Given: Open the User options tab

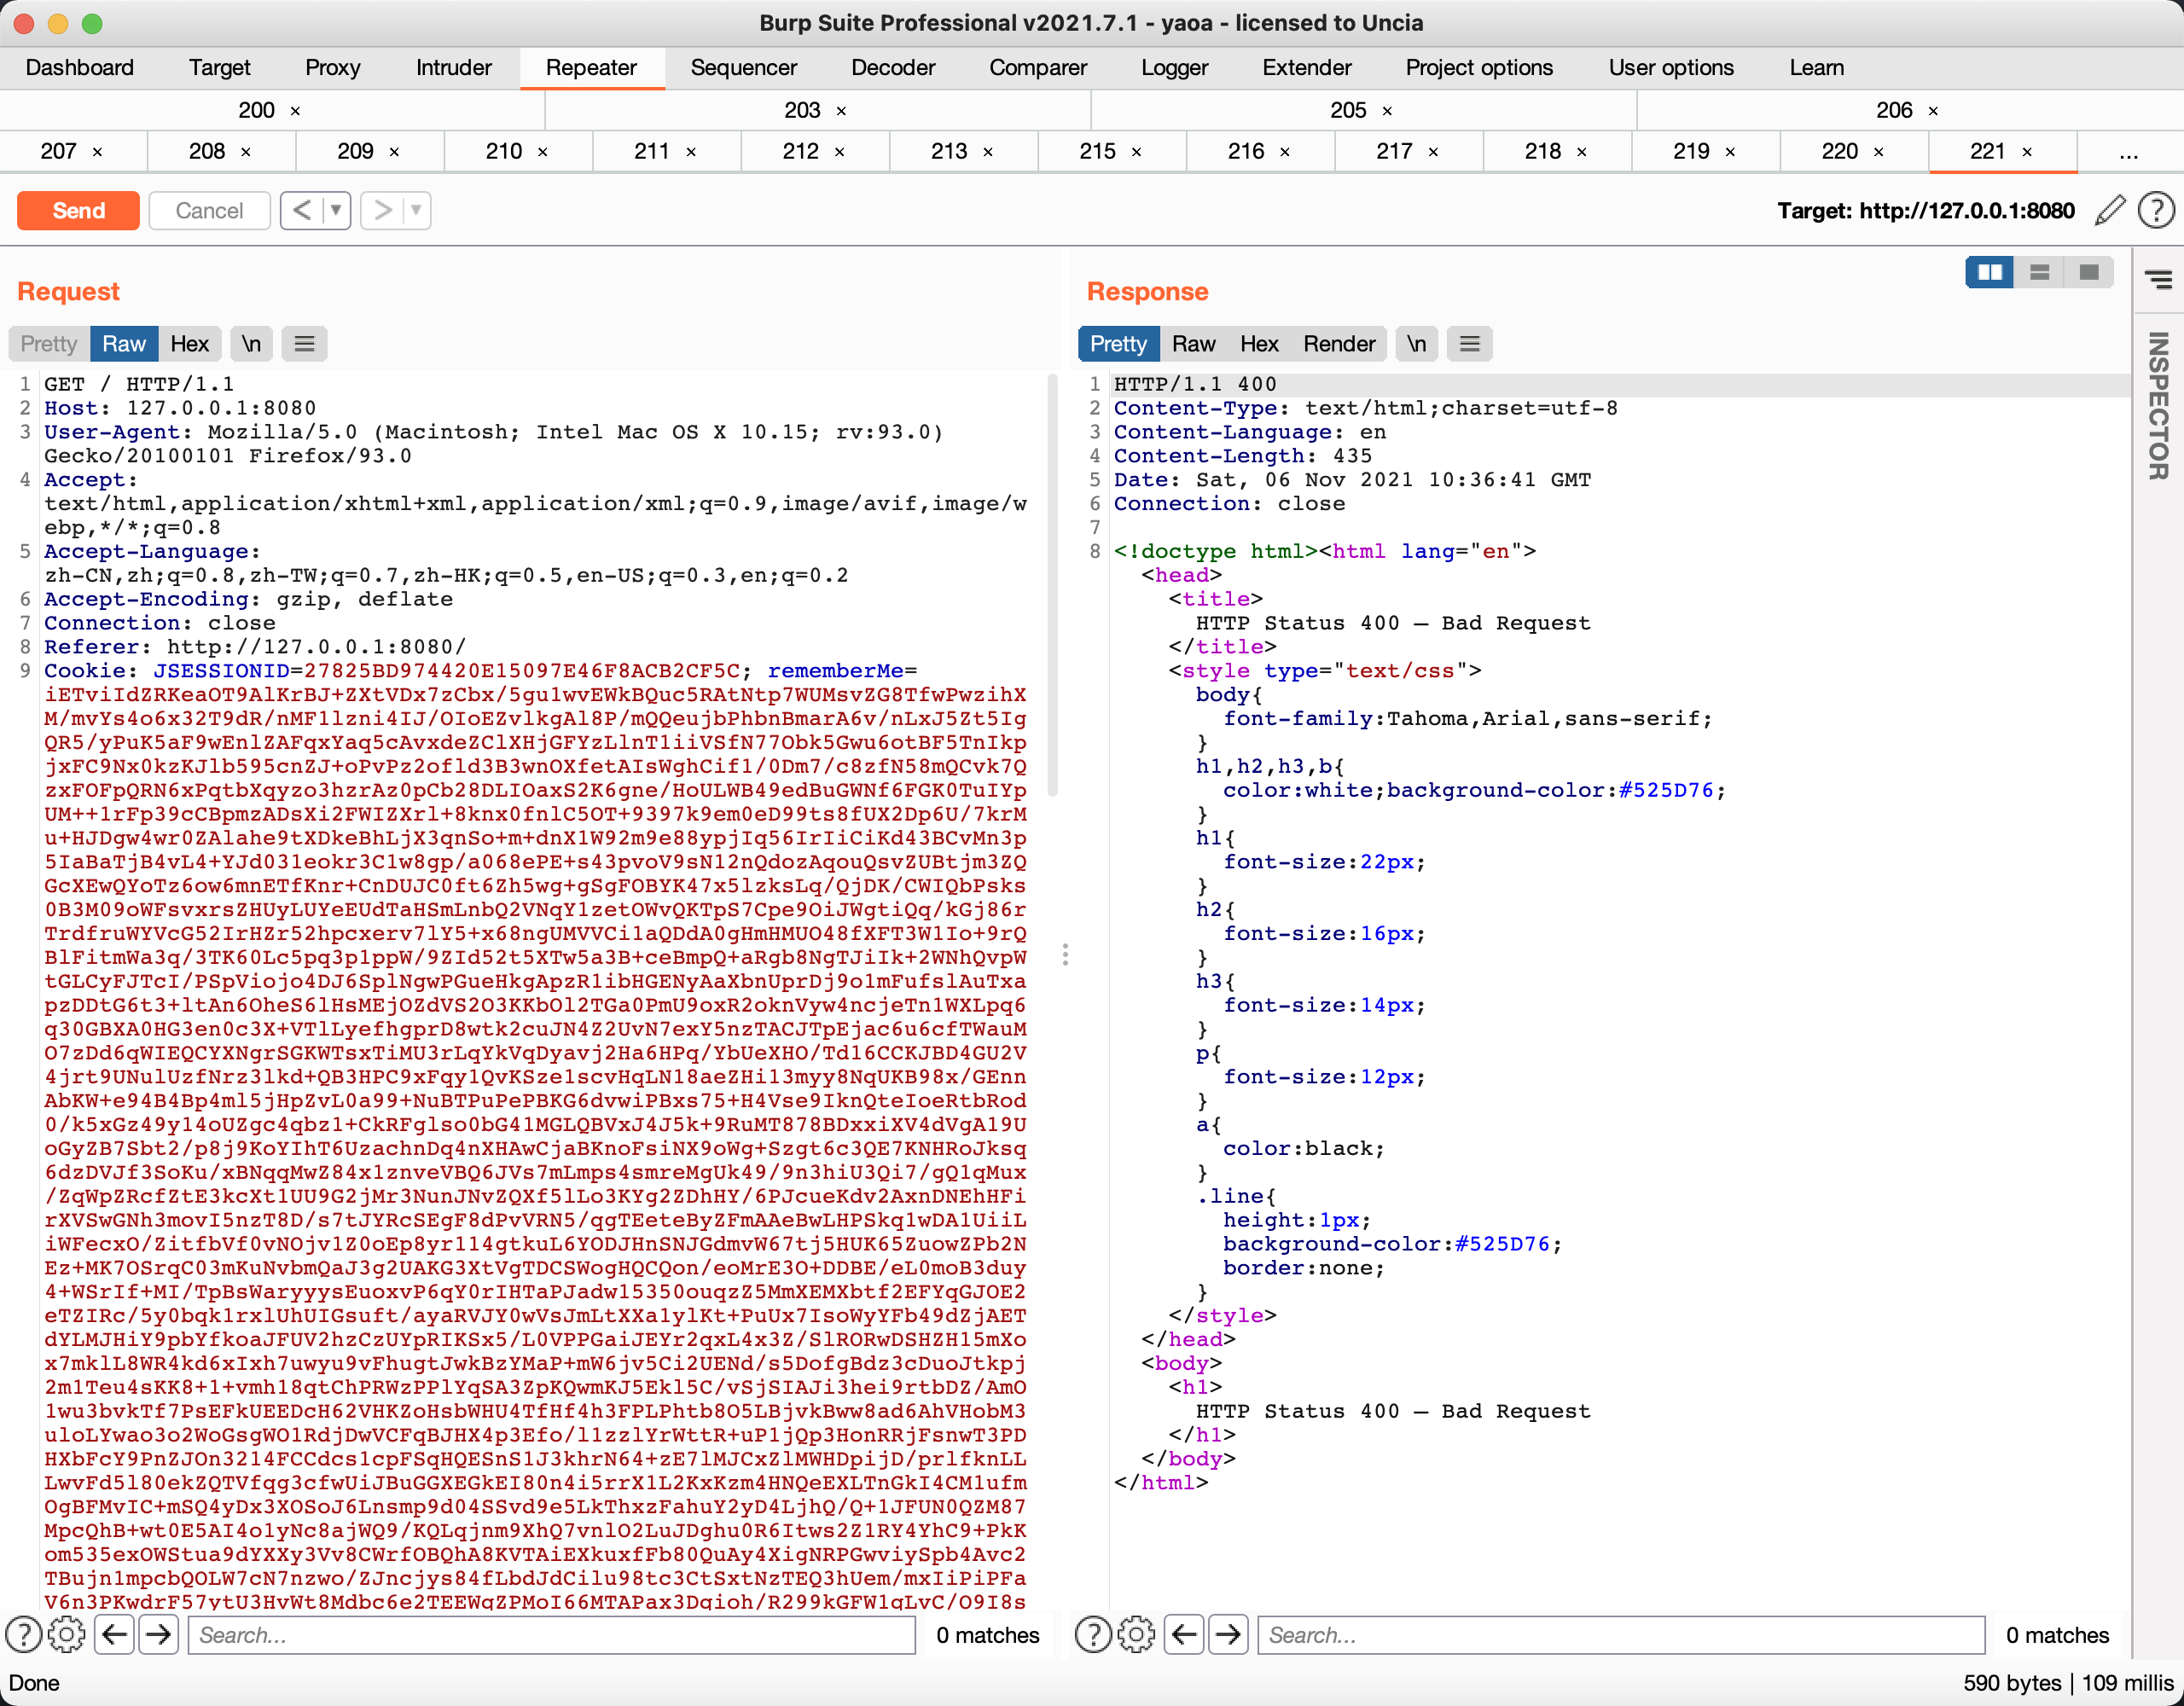Looking at the screenshot, I should pos(1671,68).
